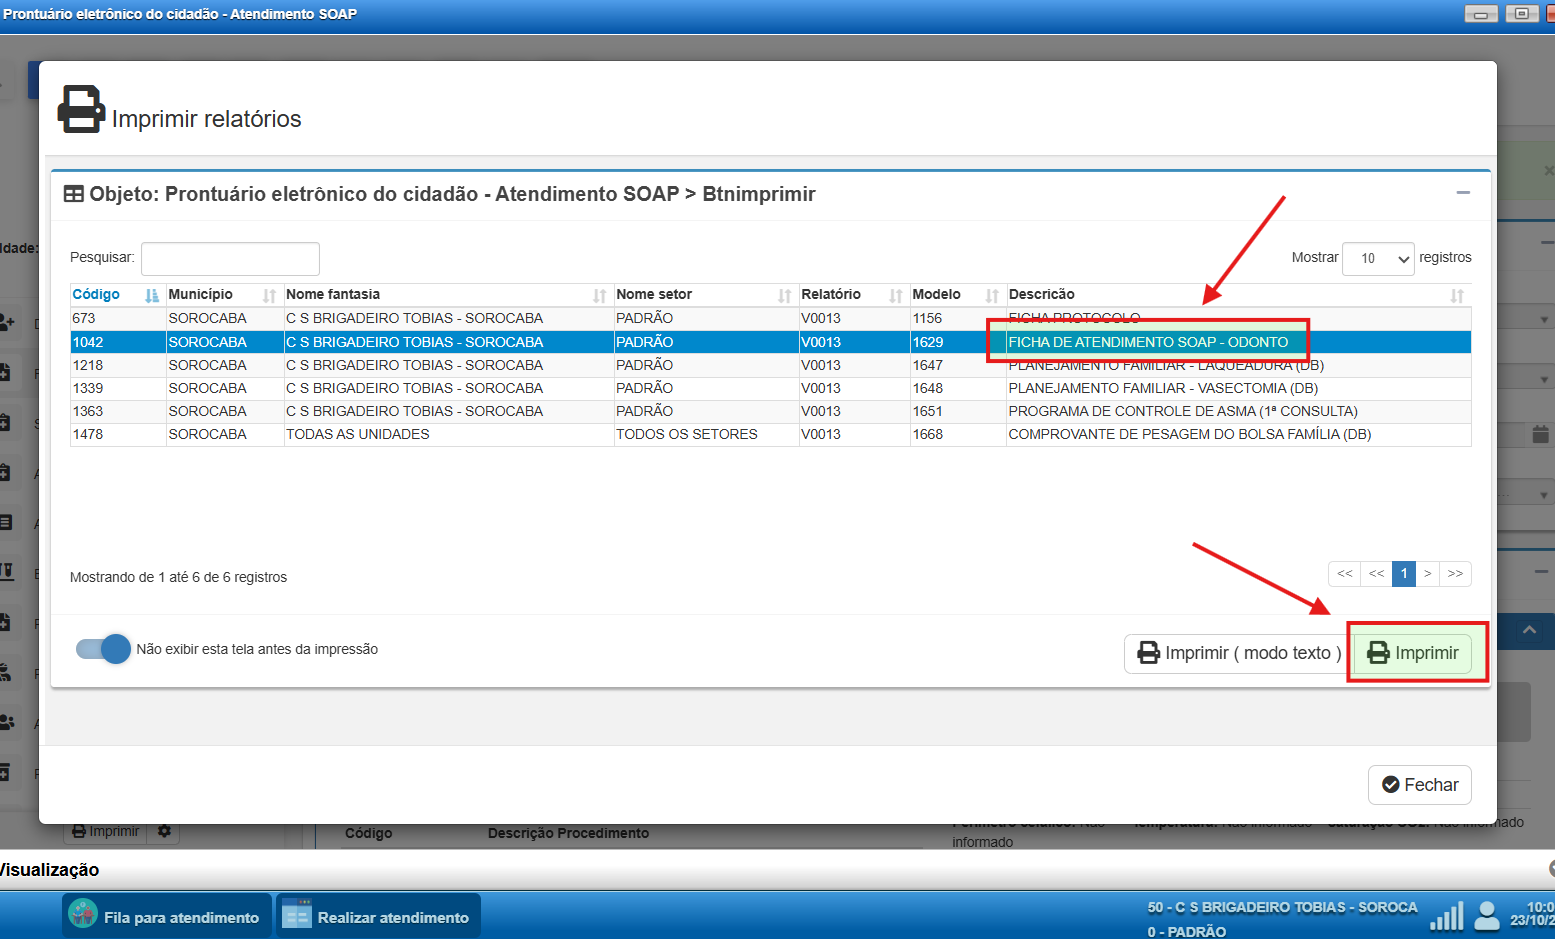Collapse the blue panel chevron-up arrow
The image size is (1555, 939).
[1529, 631]
